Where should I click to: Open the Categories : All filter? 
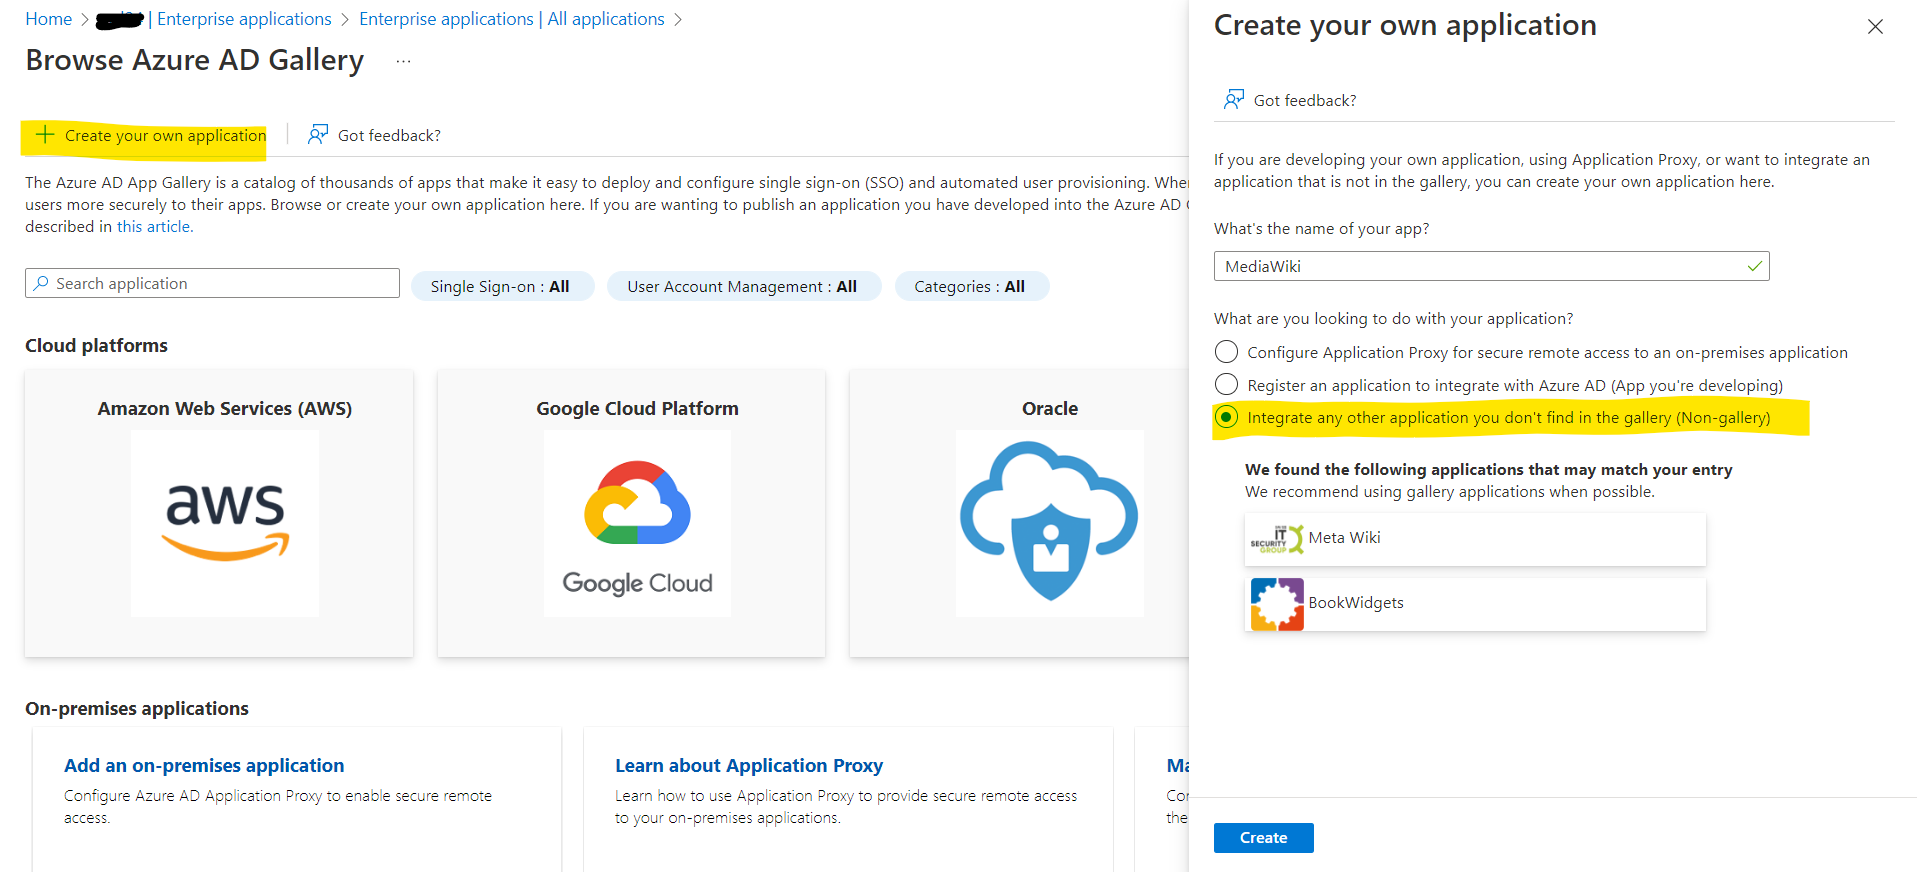click(x=971, y=286)
